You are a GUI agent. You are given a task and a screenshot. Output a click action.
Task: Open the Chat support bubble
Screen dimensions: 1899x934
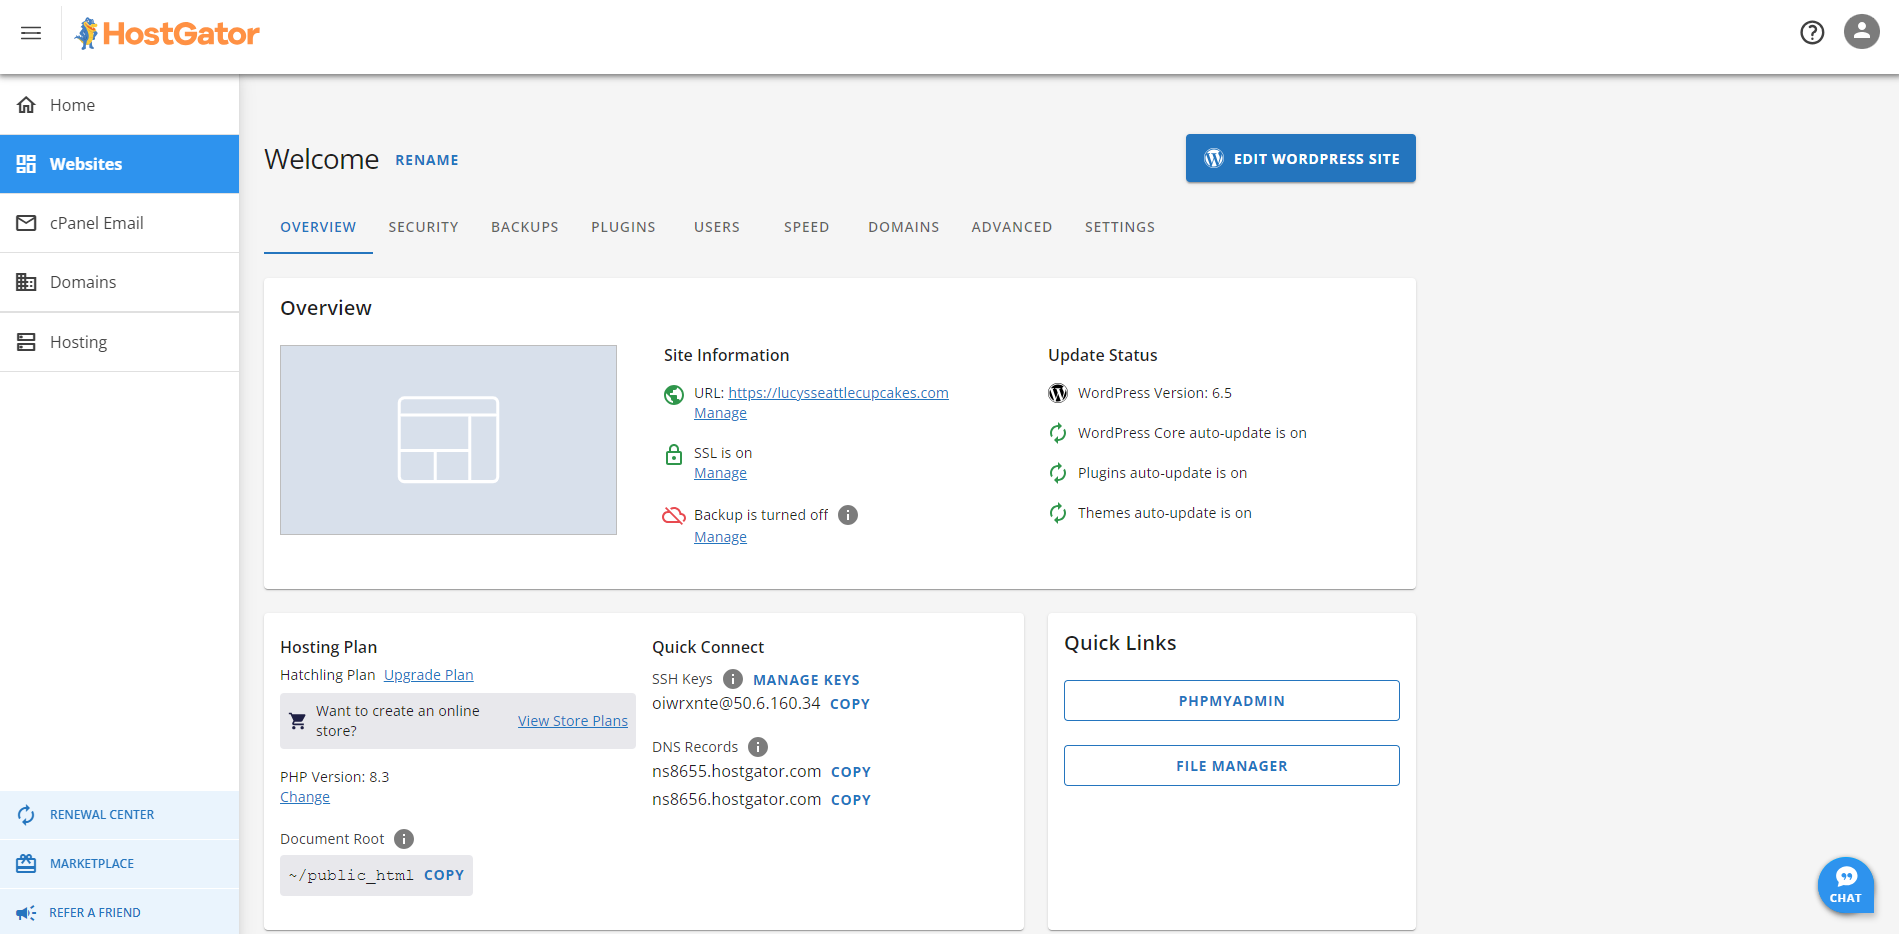point(1846,885)
